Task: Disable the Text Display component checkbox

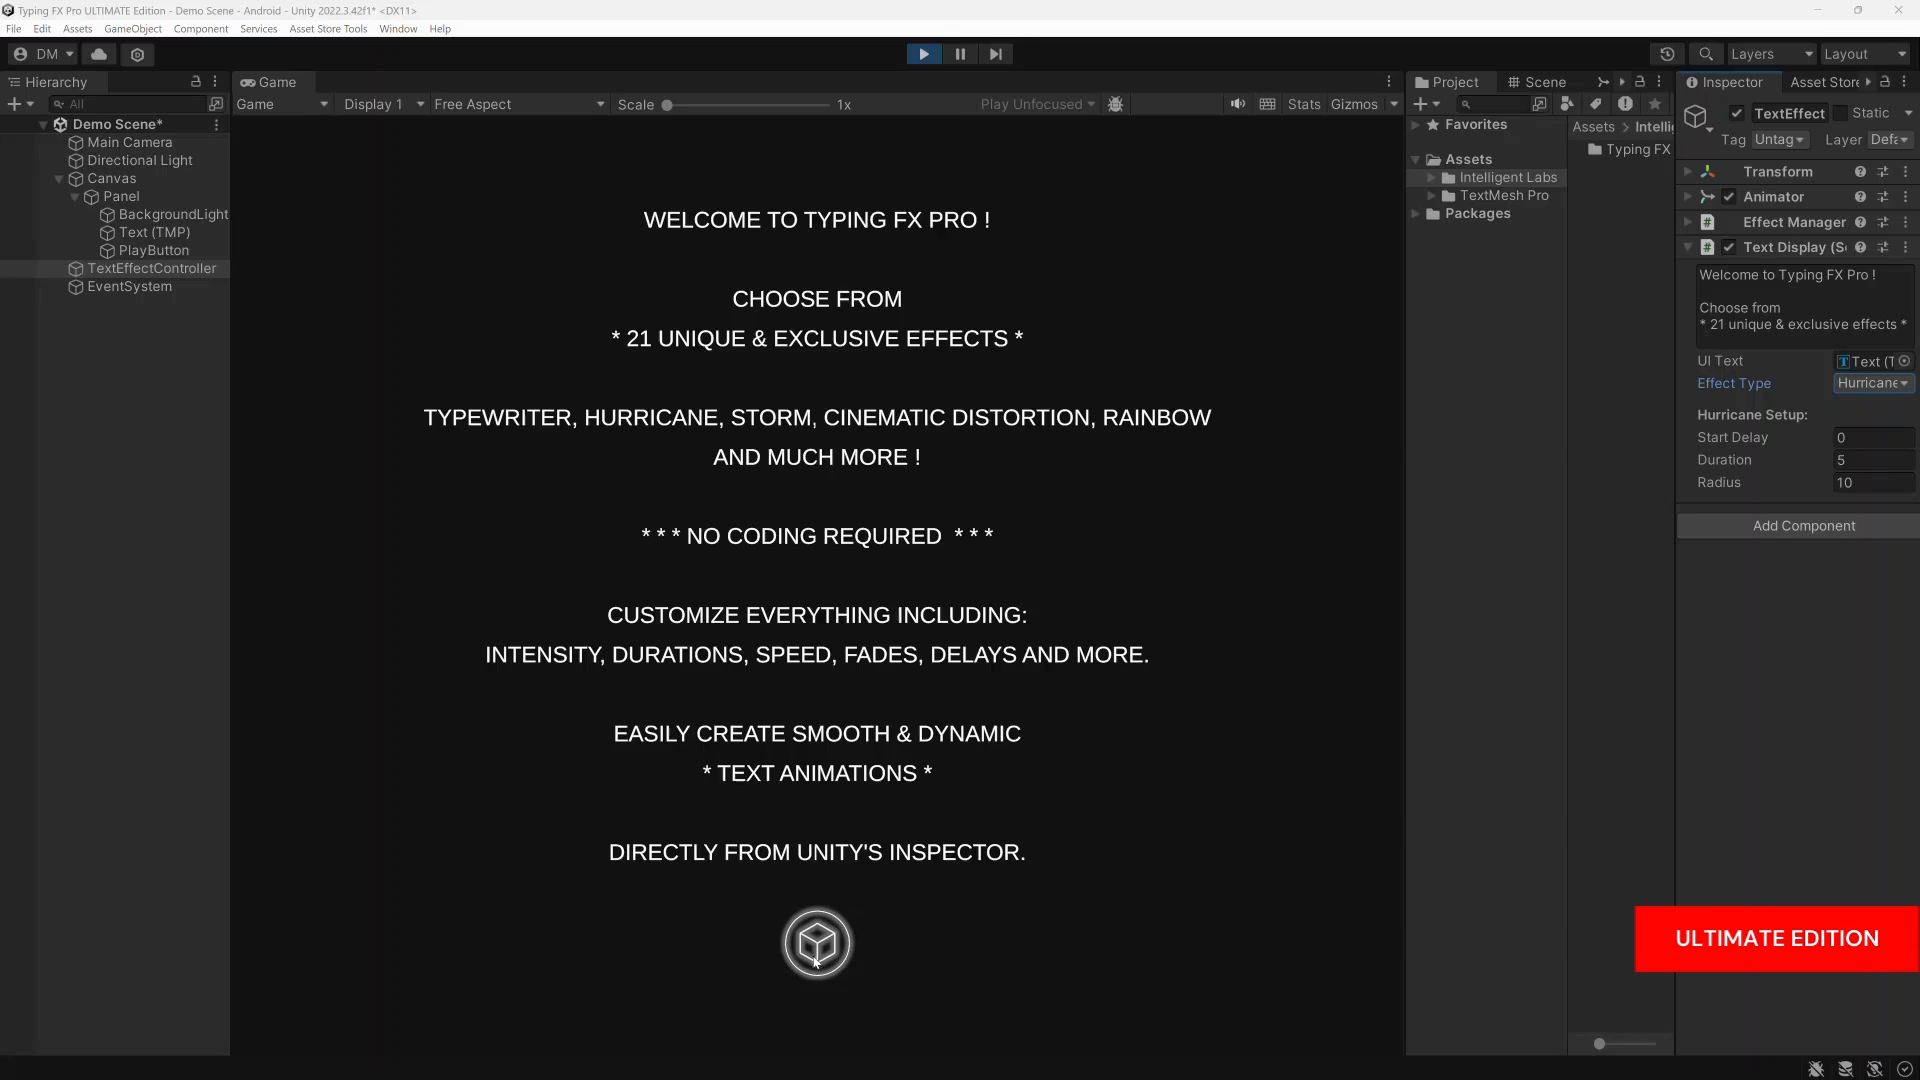Action: point(1729,247)
